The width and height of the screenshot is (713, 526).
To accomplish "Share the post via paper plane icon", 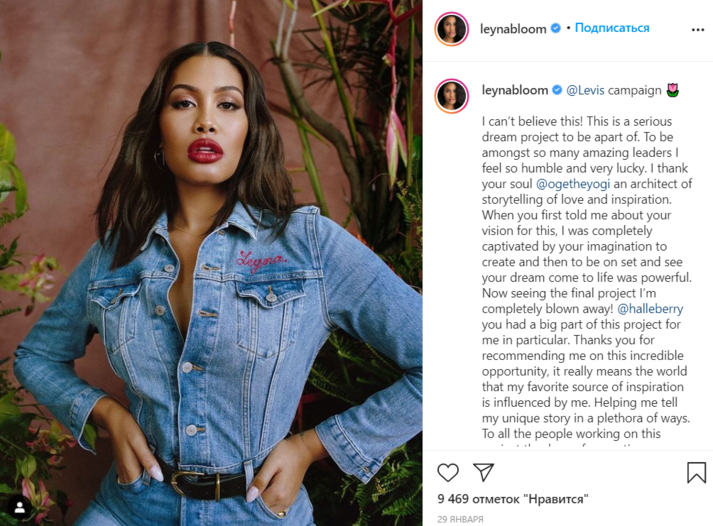I will (483, 472).
